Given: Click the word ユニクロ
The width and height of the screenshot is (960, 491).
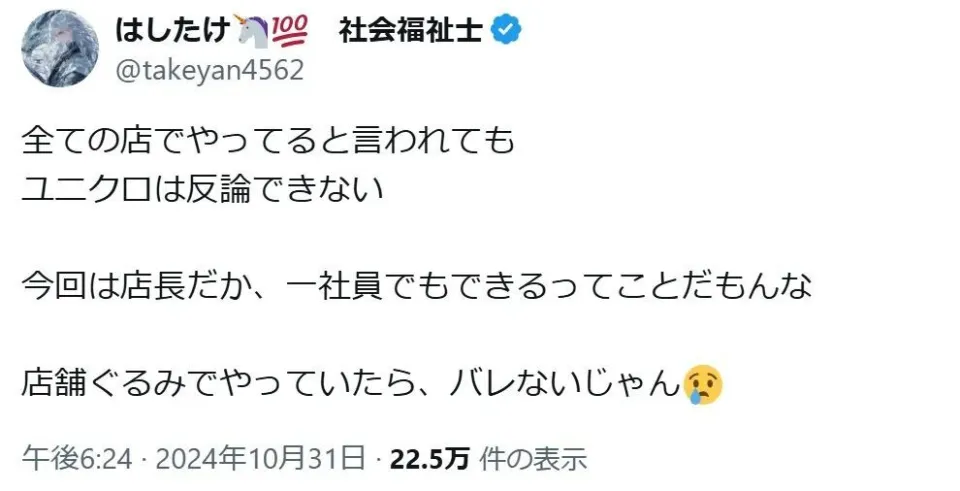Looking at the screenshot, I should [x=86, y=190].
